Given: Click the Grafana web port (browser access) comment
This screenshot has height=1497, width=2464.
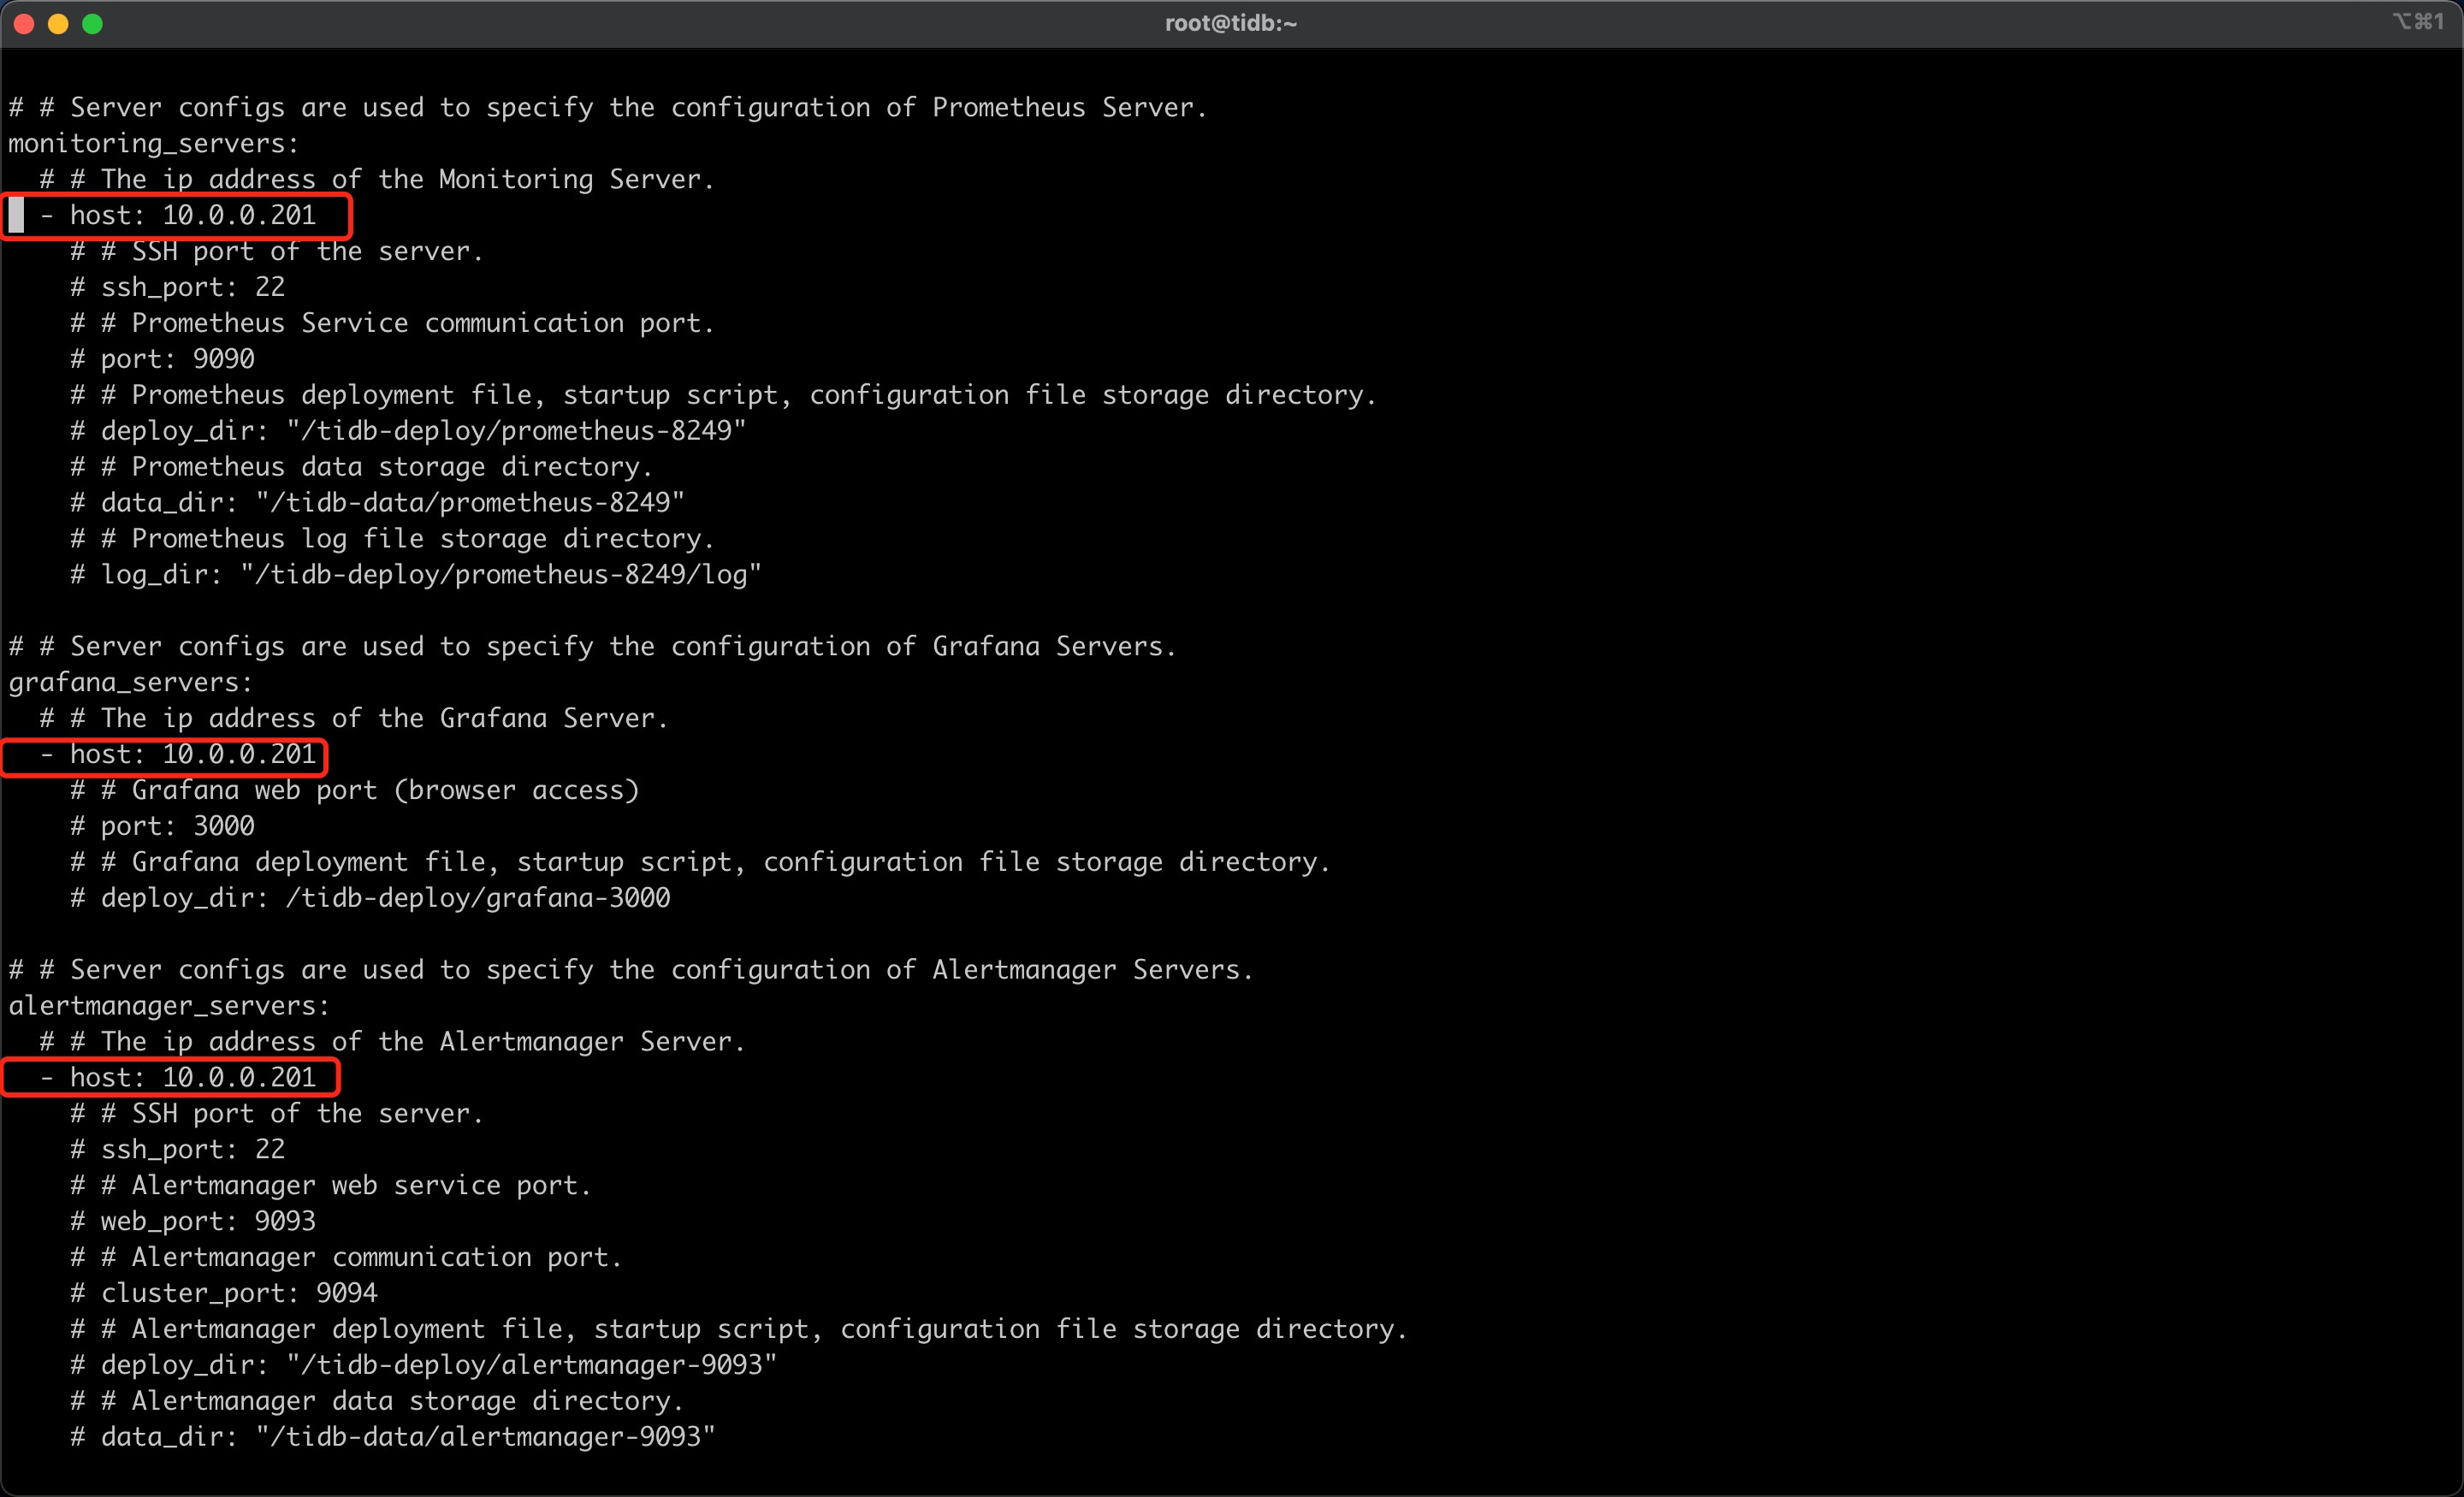Looking at the screenshot, I should pos(354,790).
